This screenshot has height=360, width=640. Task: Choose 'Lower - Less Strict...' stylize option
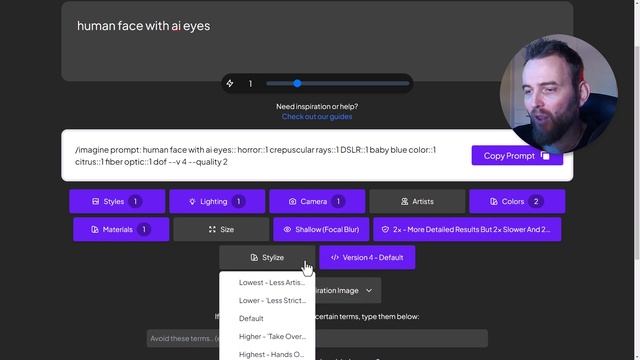[x=267, y=300]
